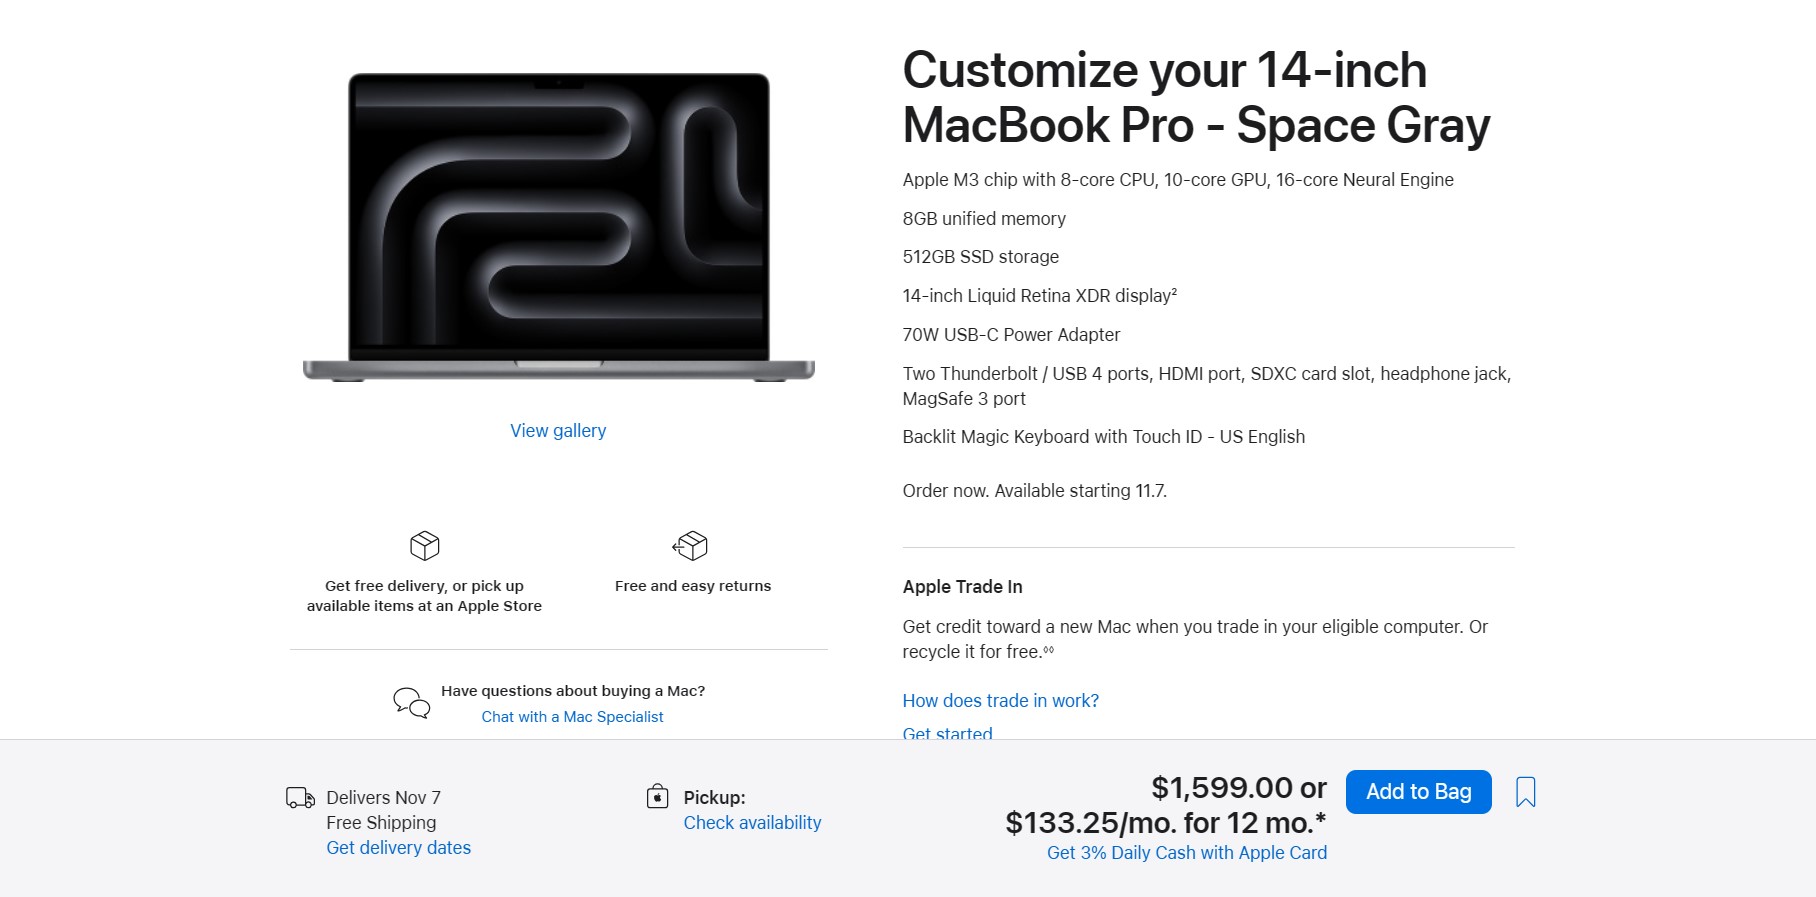Image resolution: width=1816 pixels, height=897 pixels.
Task: Click the free delivery box icon
Action: coord(425,546)
